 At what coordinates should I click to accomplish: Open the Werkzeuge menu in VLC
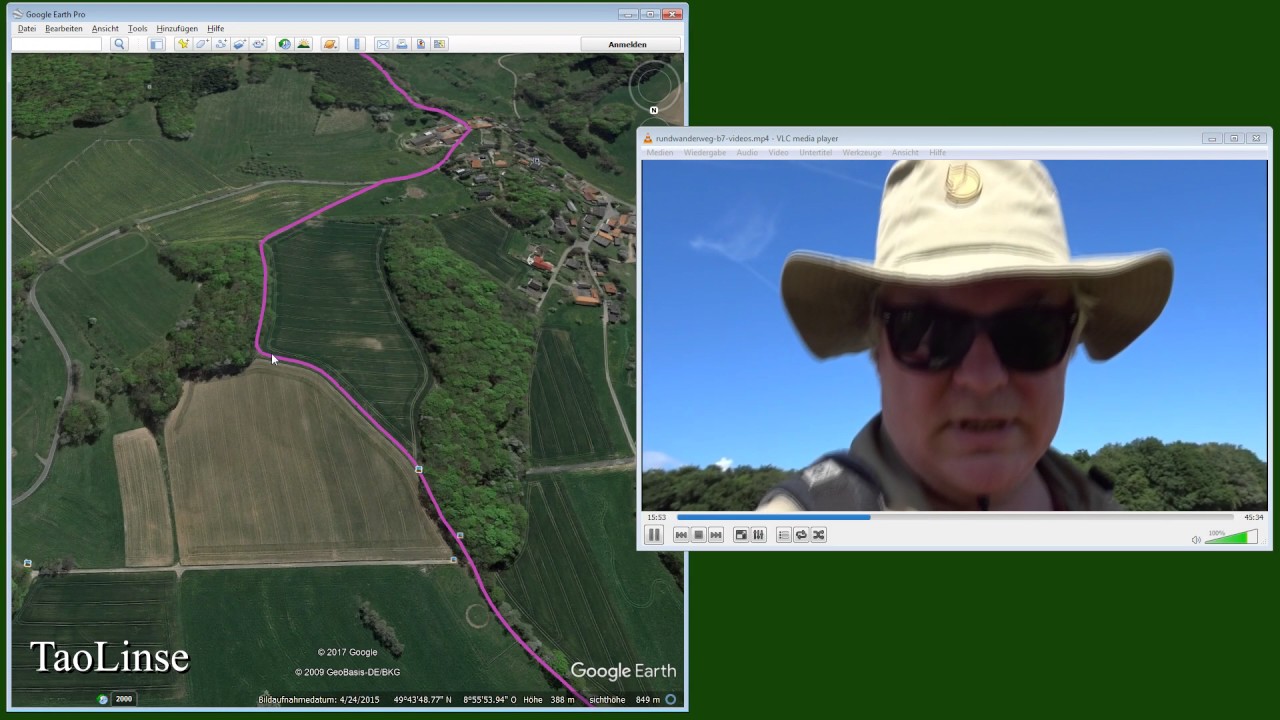point(863,152)
